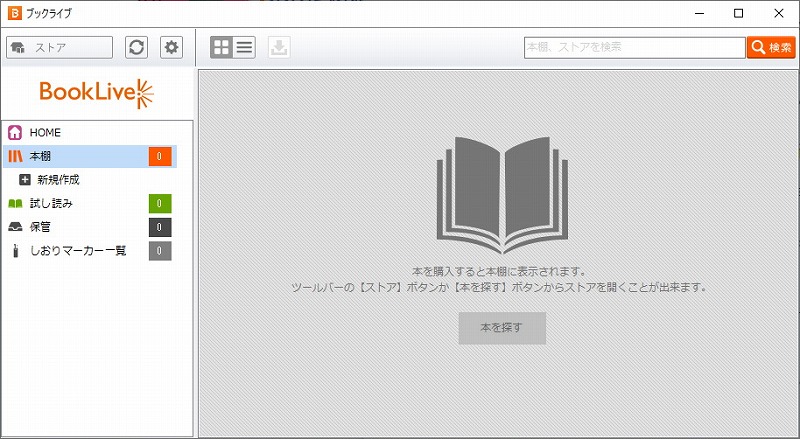Click the orange 検索 search button

[x=771, y=47]
